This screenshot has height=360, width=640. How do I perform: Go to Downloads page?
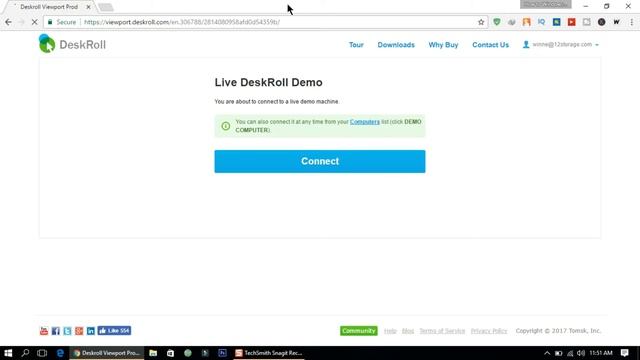(396, 45)
